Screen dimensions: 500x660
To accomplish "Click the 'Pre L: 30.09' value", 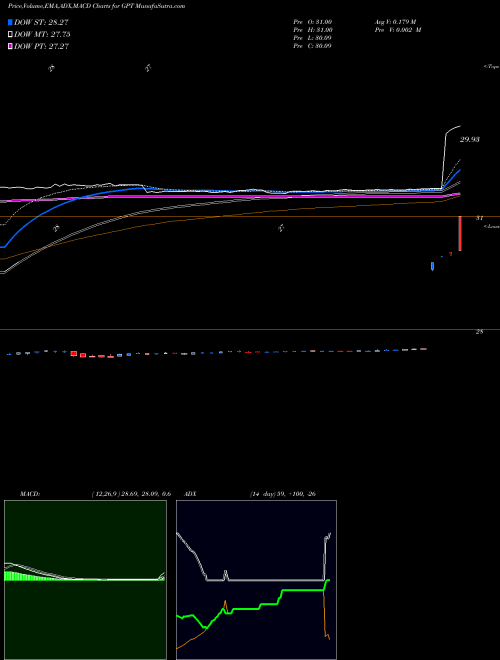I will click(312, 38).
